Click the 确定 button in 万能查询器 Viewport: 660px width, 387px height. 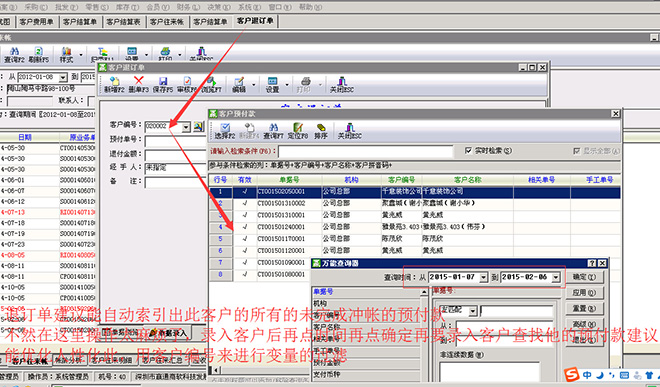tap(585, 277)
